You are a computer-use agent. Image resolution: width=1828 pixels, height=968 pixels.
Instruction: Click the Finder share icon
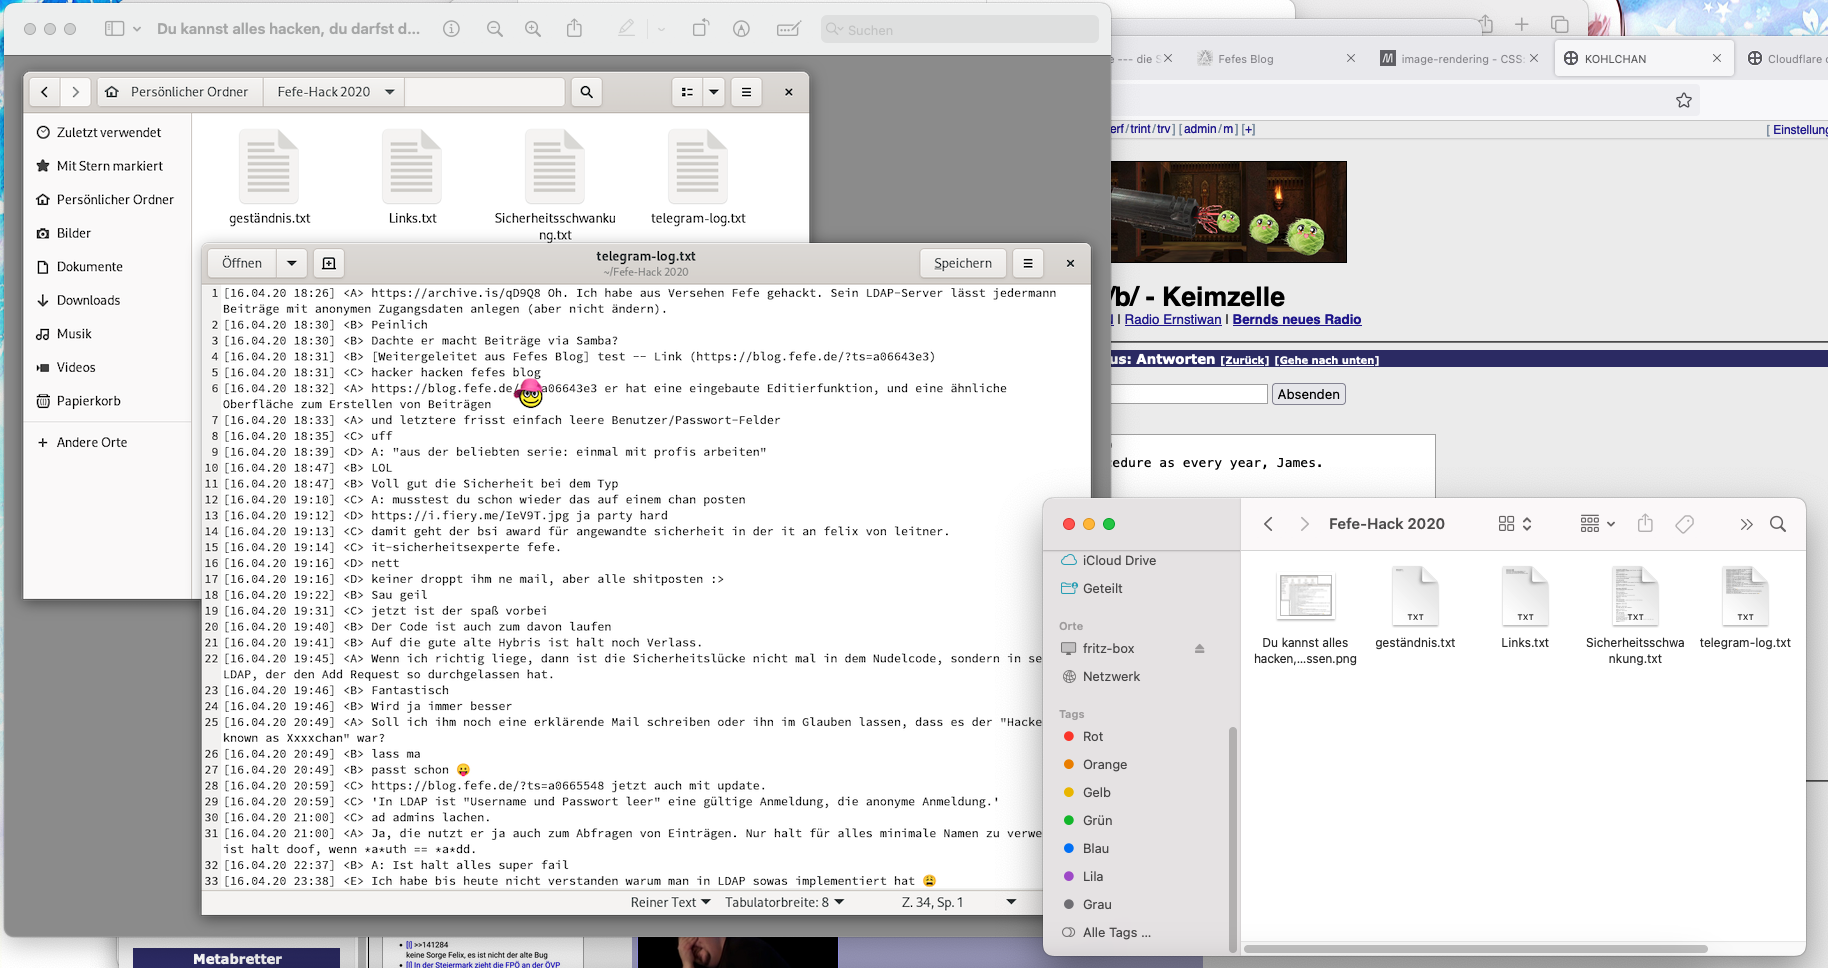(1645, 523)
